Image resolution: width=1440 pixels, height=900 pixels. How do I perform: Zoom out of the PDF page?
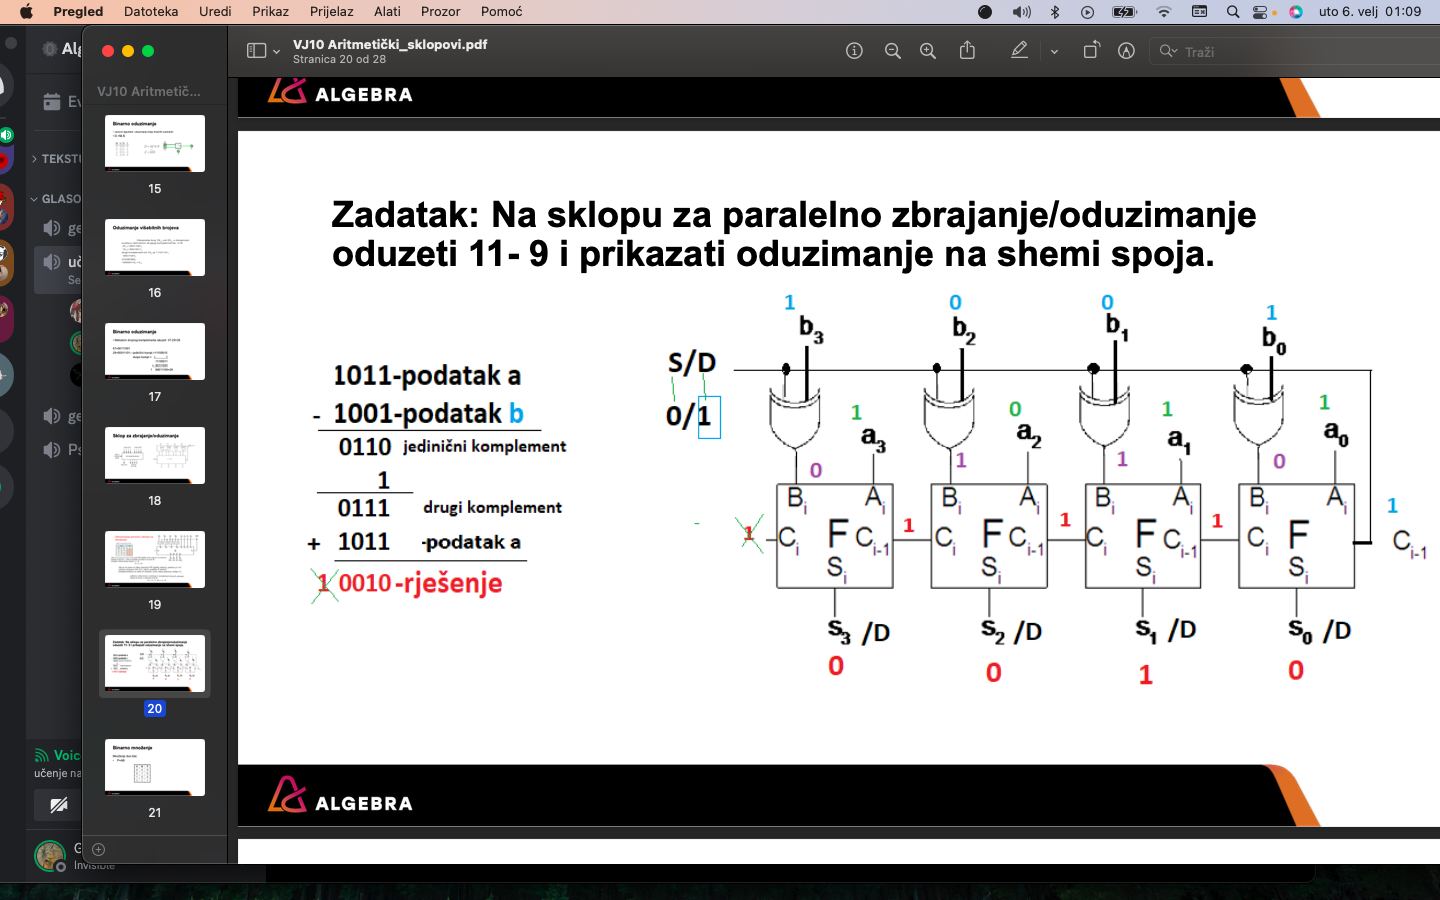893,51
